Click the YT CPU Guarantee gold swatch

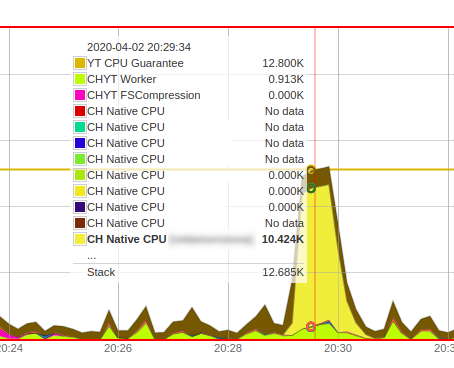point(80,63)
